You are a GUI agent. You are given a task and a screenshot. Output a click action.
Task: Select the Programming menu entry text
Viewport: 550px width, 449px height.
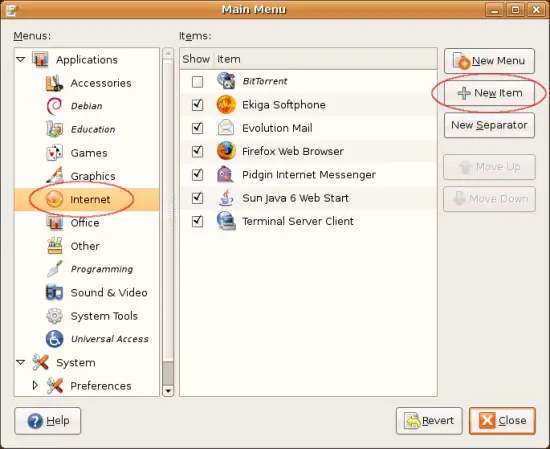point(102,269)
